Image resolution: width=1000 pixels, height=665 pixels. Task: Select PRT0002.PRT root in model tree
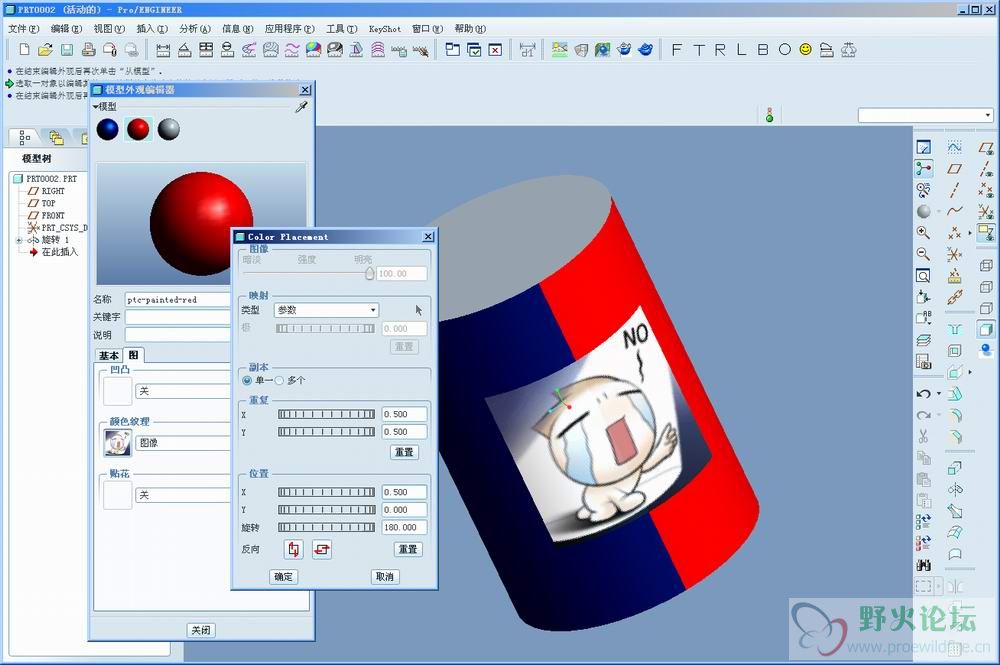click(x=45, y=179)
